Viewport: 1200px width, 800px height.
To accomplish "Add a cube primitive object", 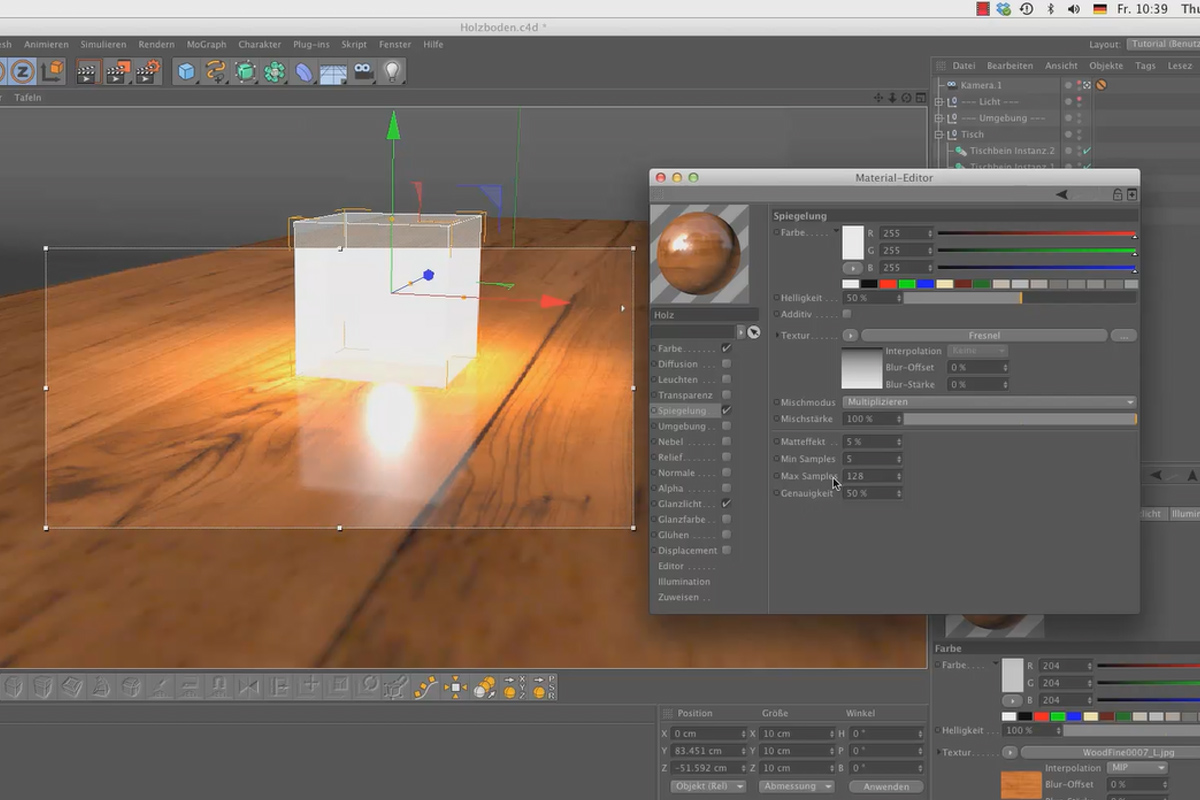I will [x=186, y=71].
